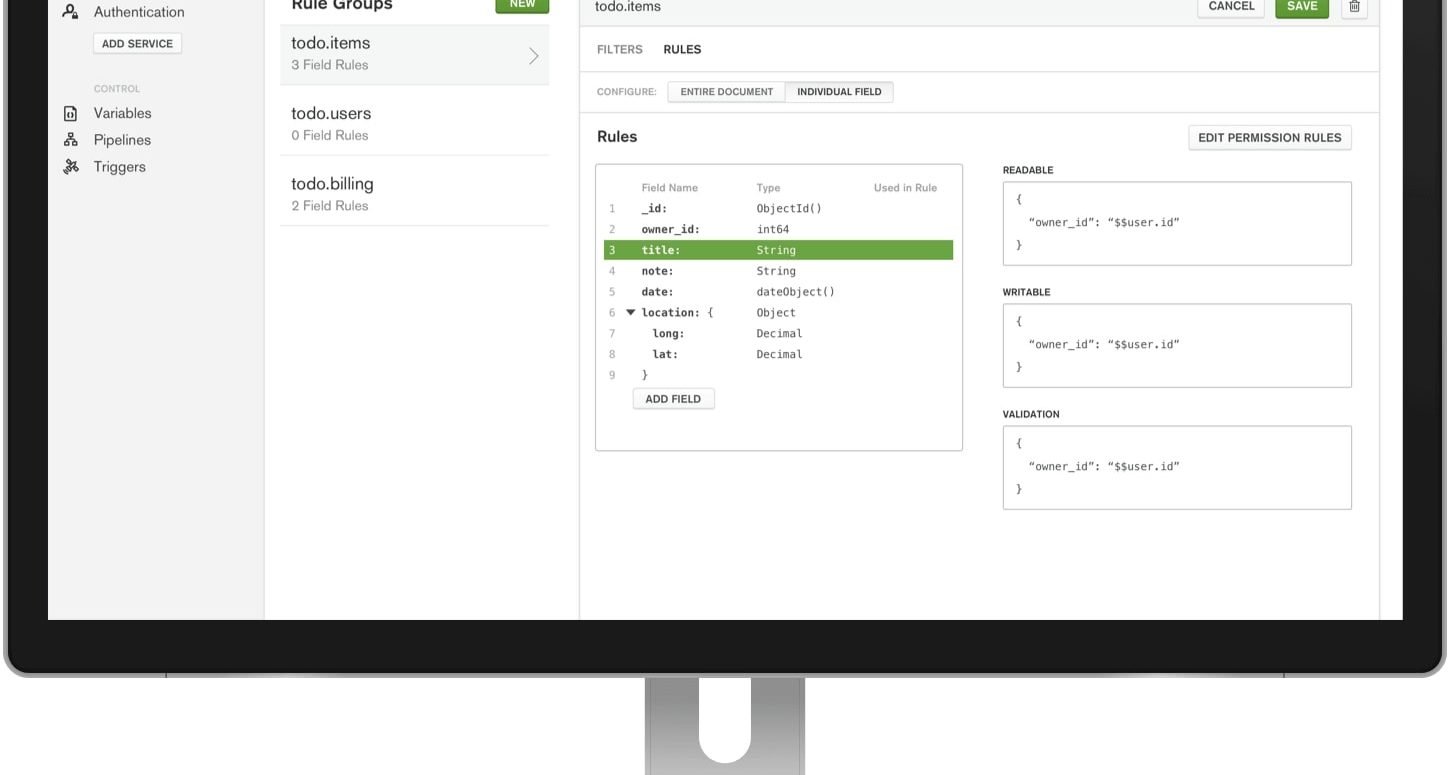Click the trash delete icon
The image size is (1449, 775).
(1354, 7)
